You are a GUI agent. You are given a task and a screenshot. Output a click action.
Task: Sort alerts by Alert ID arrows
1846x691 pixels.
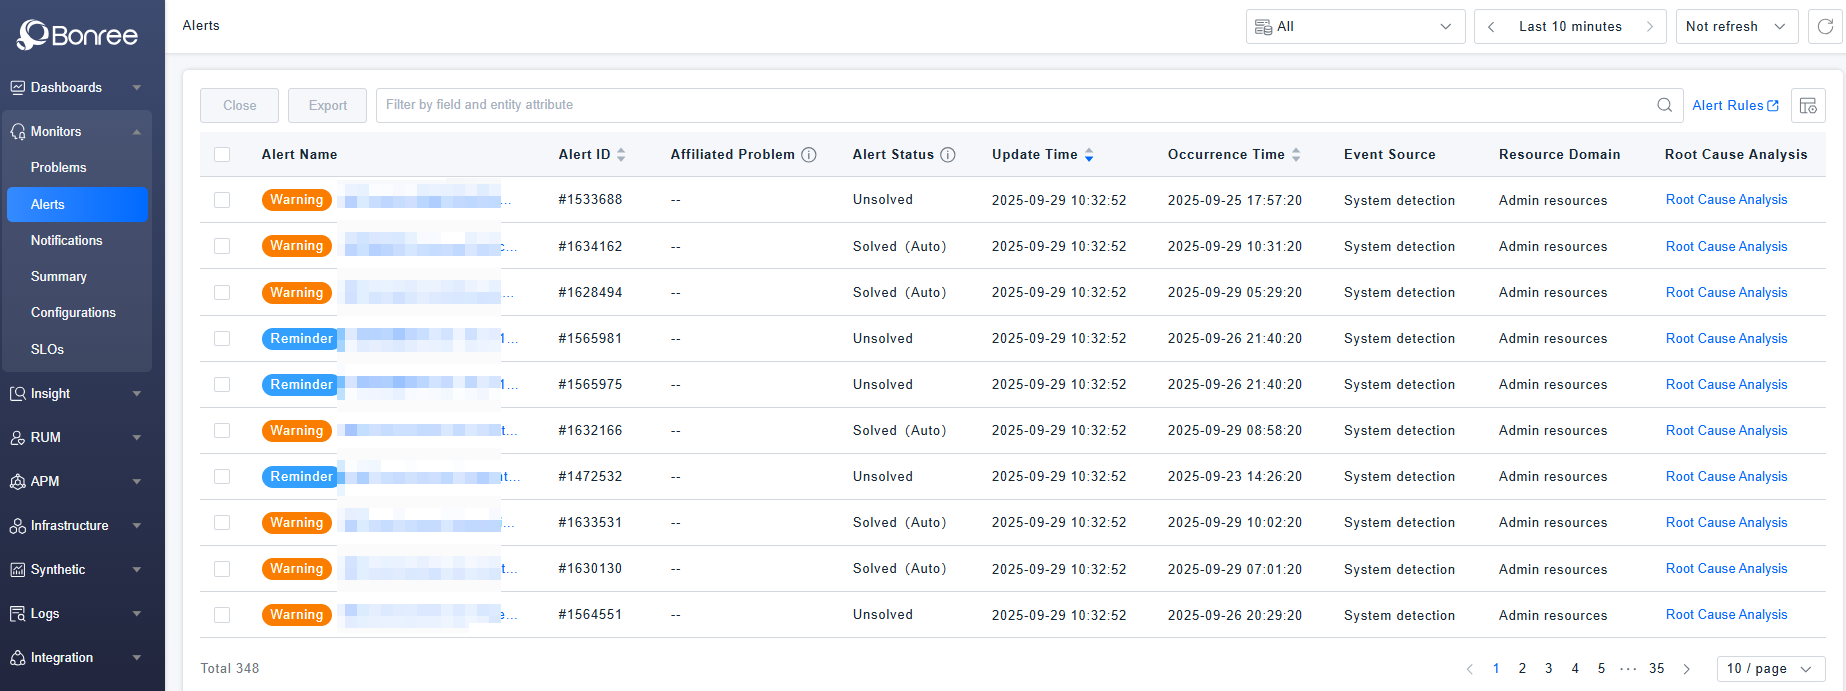coord(621,155)
